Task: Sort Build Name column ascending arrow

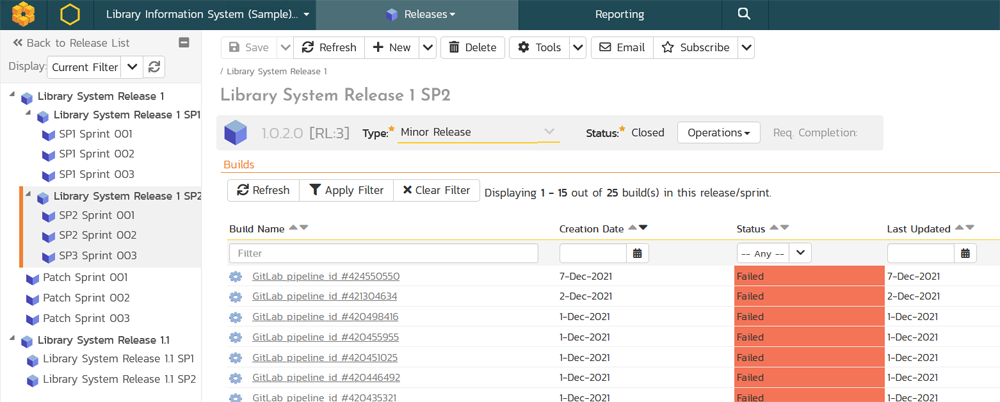Action: pos(293,228)
